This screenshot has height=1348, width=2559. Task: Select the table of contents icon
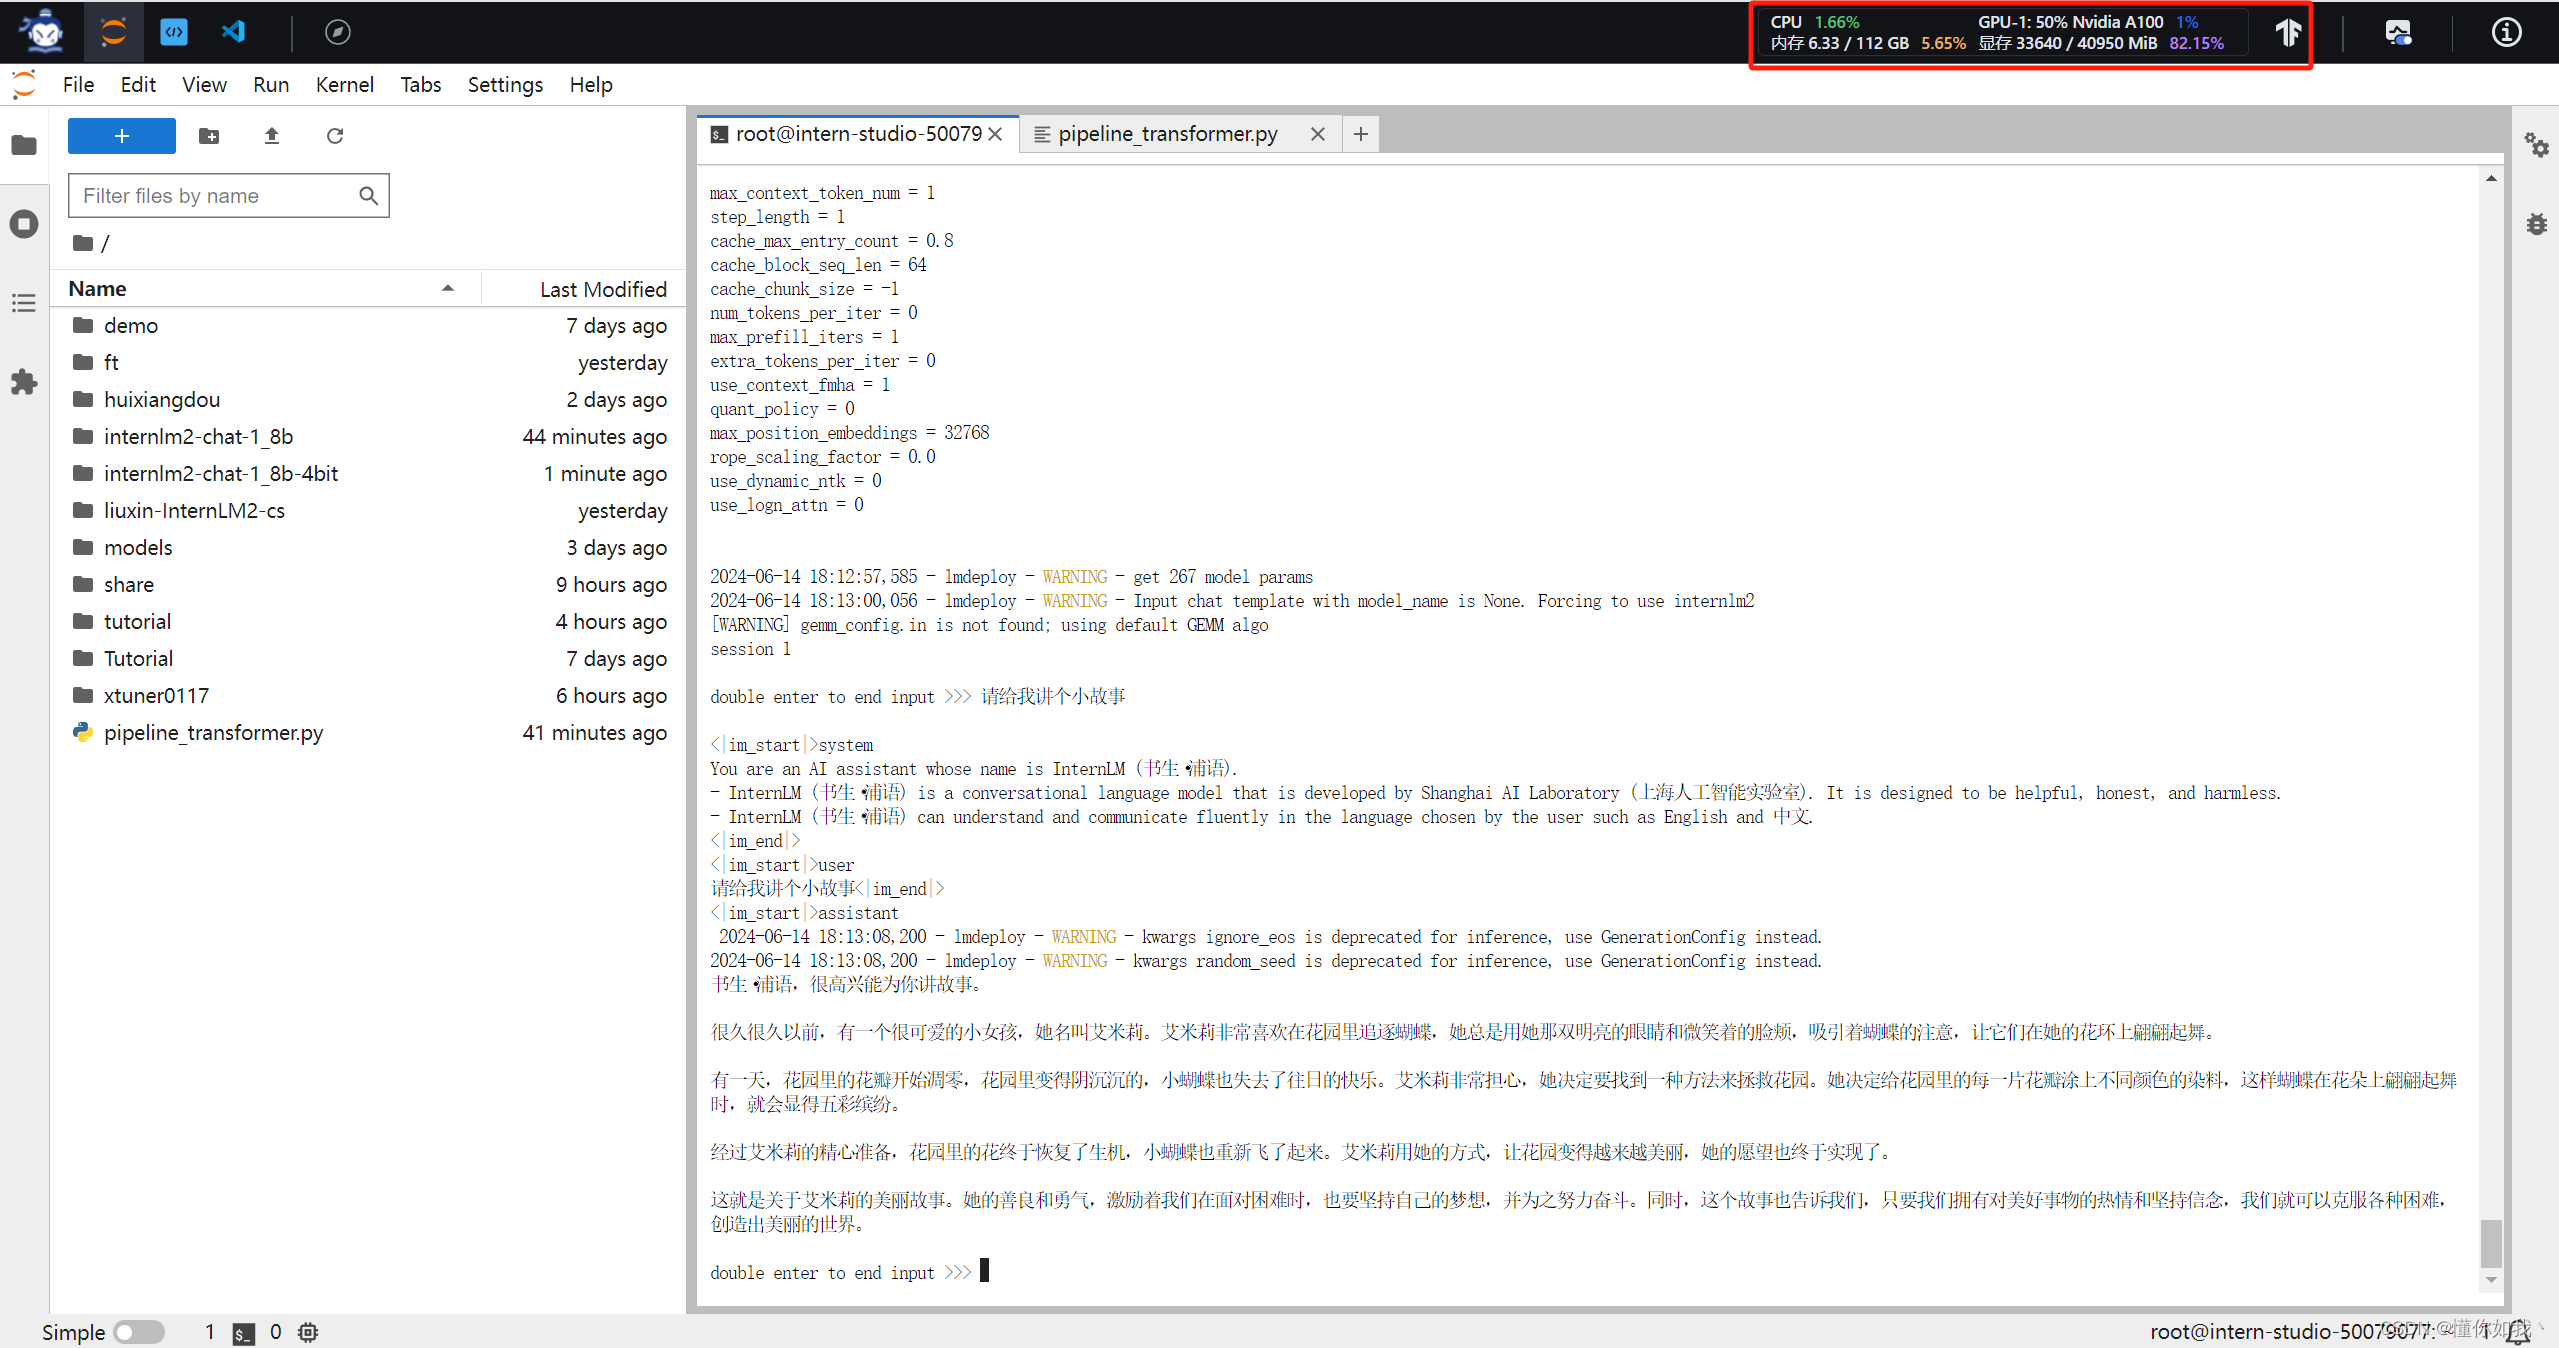(x=25, y=300)
